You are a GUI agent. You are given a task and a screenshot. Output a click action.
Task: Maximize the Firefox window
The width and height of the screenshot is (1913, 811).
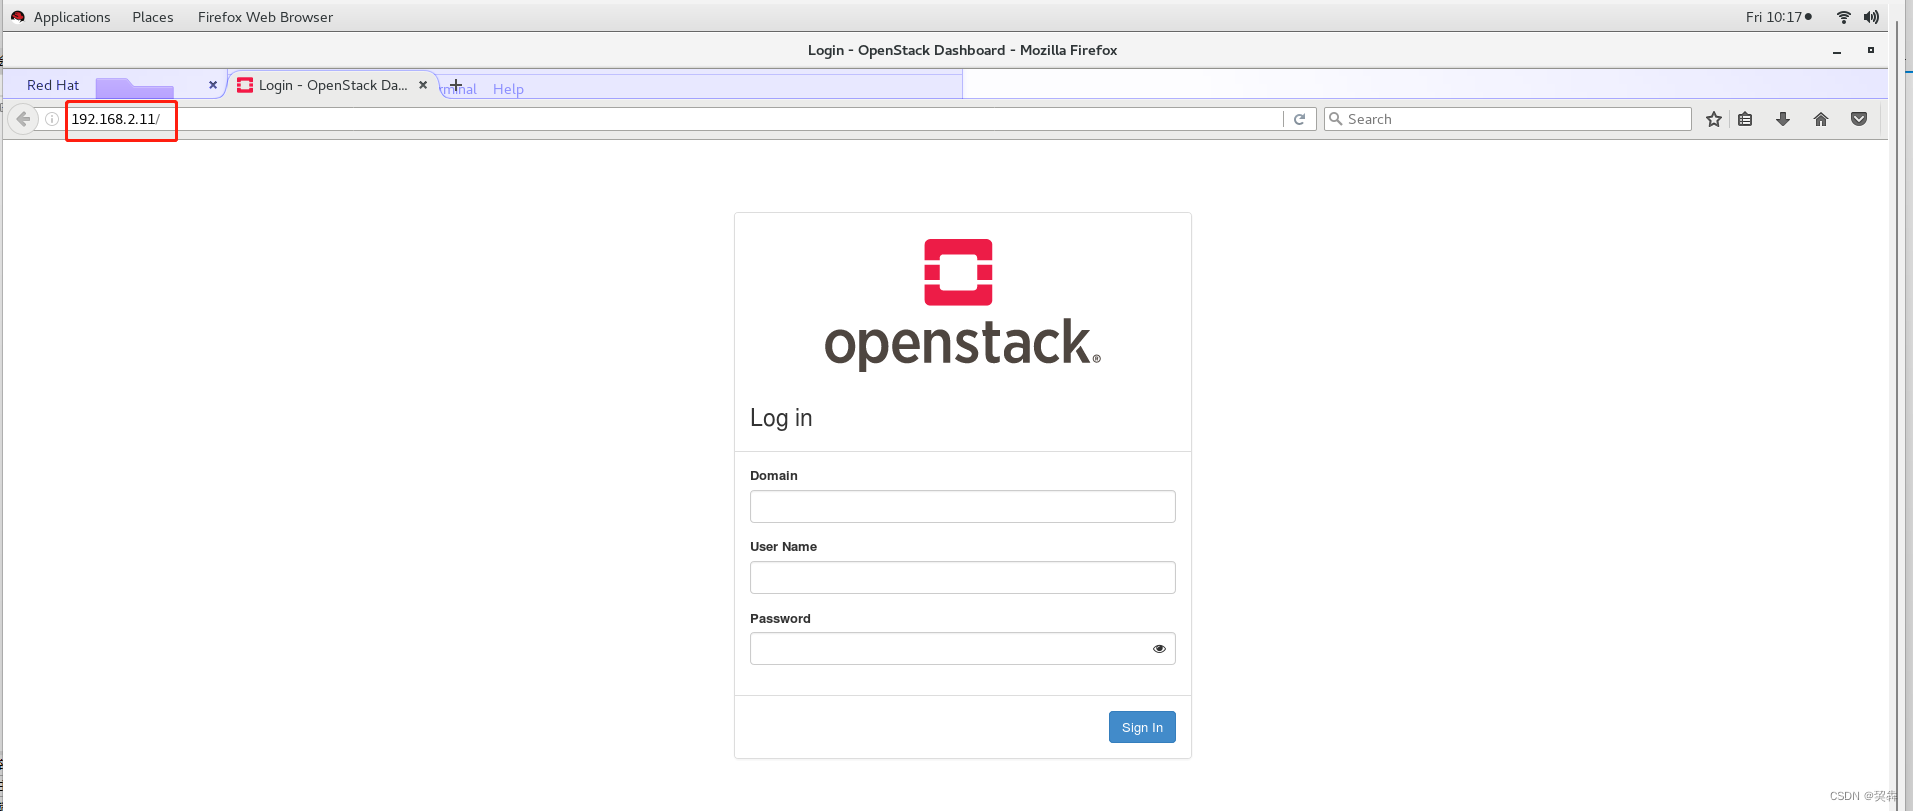coord(1871,50)
